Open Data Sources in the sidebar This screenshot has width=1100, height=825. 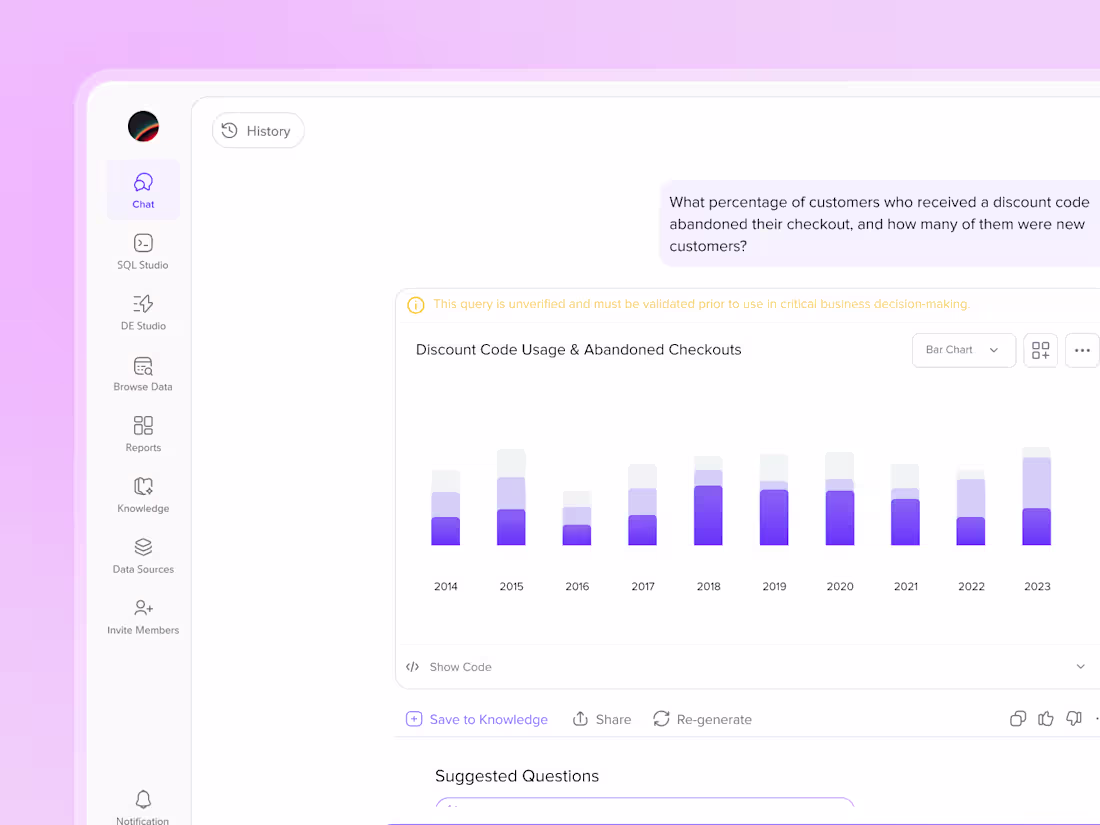click(143, 556)
